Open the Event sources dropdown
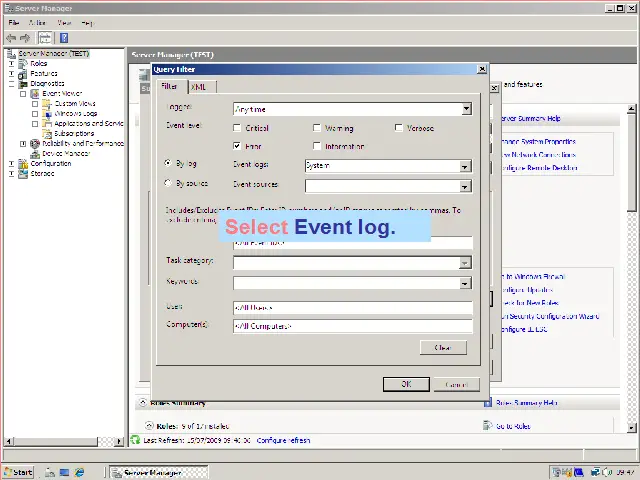 tap(464, 187)
